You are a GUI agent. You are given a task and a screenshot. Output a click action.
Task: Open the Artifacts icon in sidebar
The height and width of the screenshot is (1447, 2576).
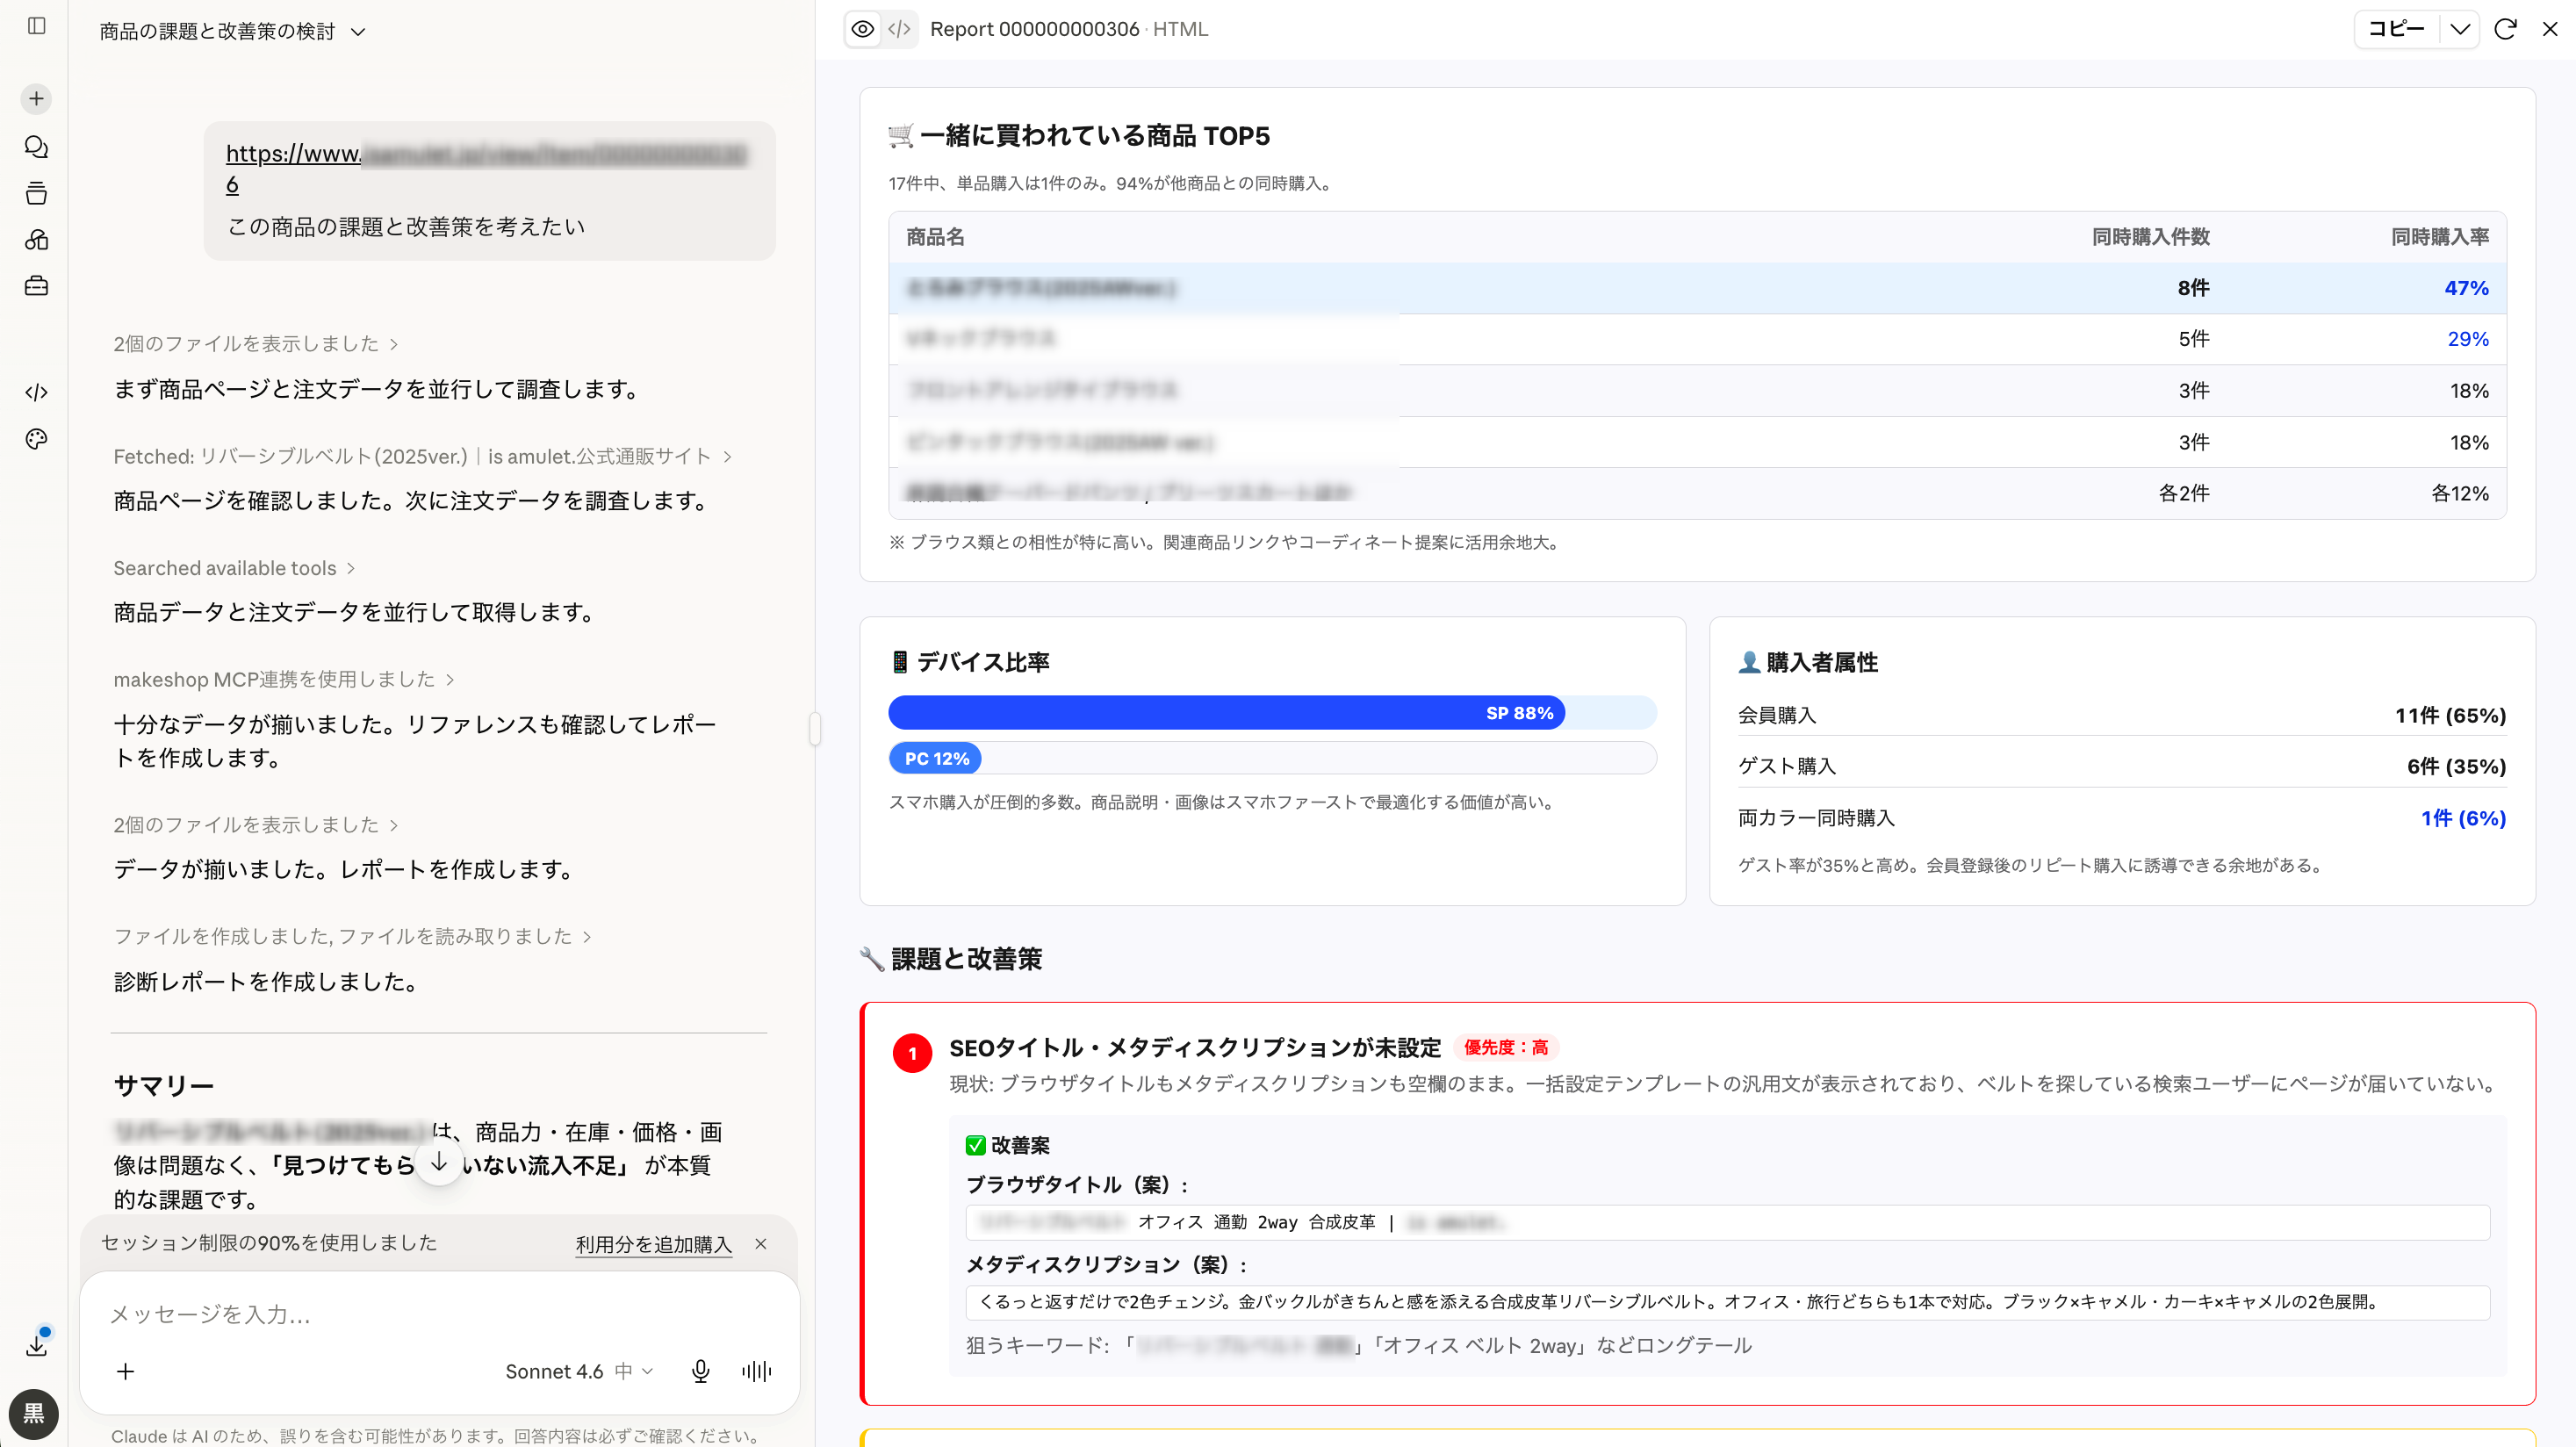click(36, 240)
